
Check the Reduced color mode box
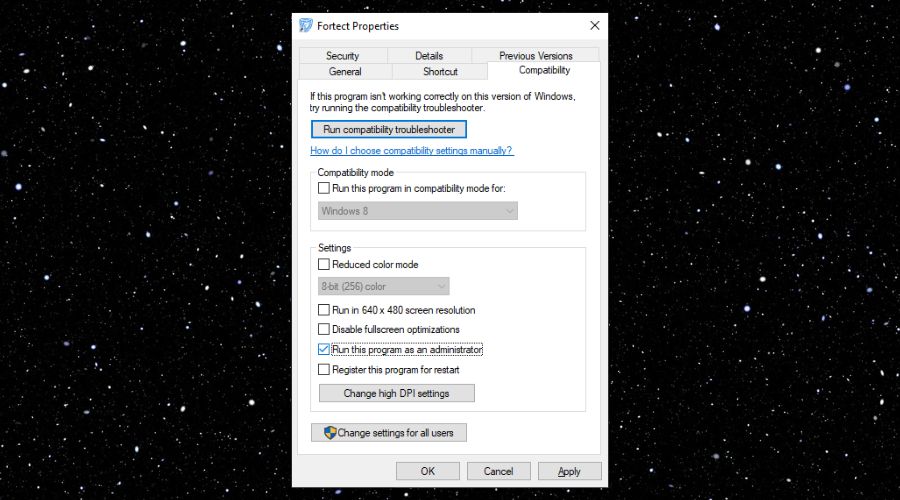click(x=324, y=264)
